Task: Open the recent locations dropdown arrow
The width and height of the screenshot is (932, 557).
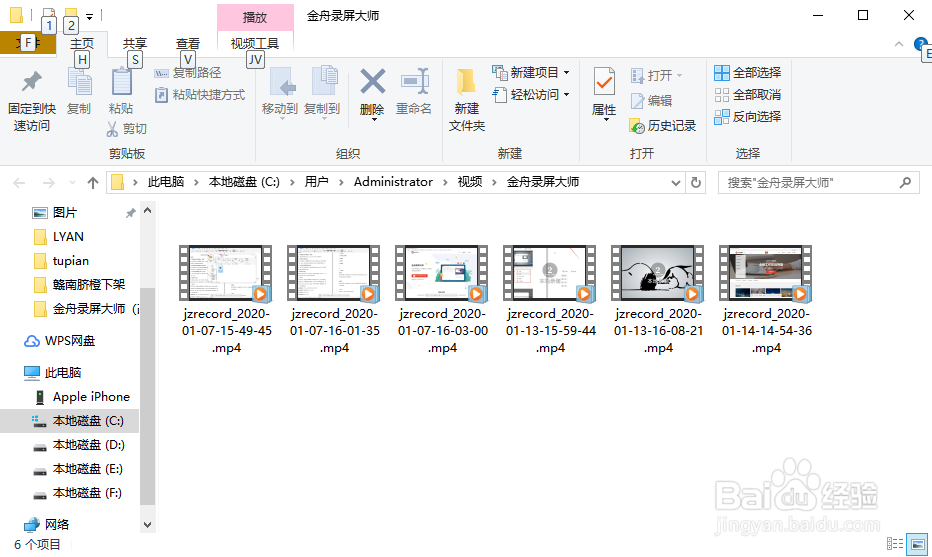Action: coord(72,182)
